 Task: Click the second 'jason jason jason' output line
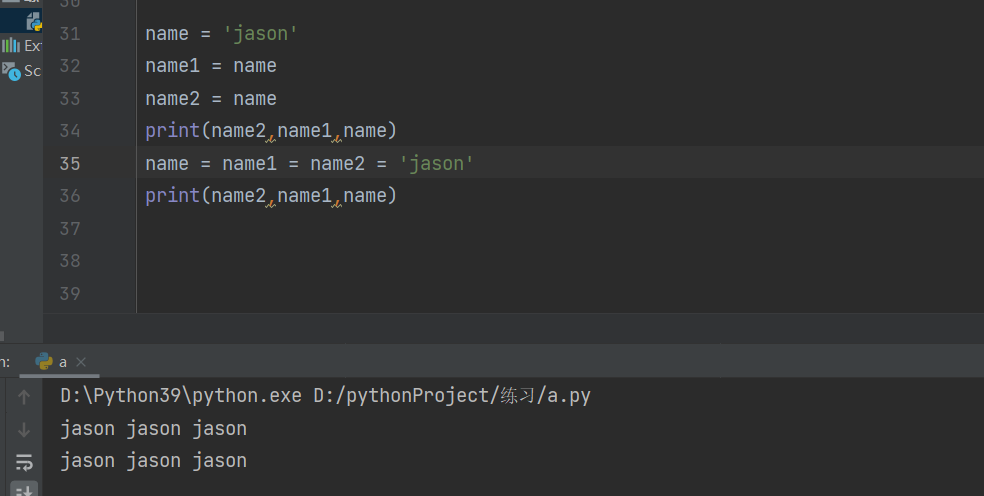(x=153, y=461)
